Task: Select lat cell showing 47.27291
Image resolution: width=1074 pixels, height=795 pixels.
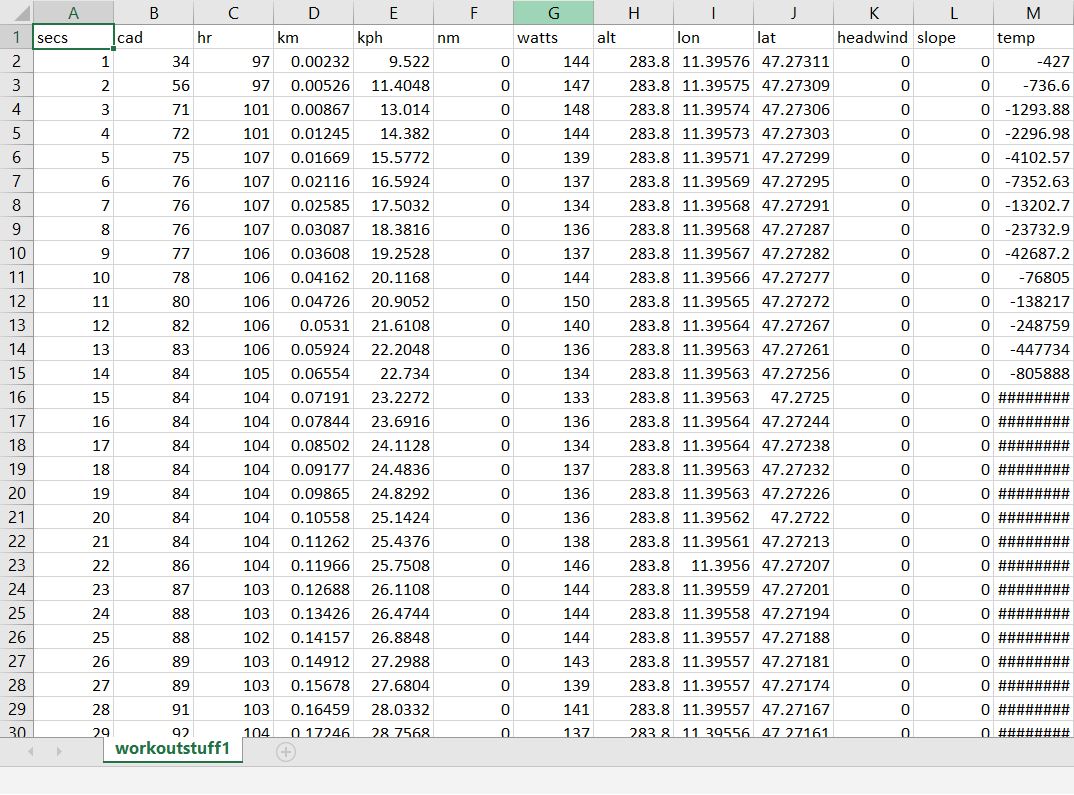Action: [x=794, y=205]
